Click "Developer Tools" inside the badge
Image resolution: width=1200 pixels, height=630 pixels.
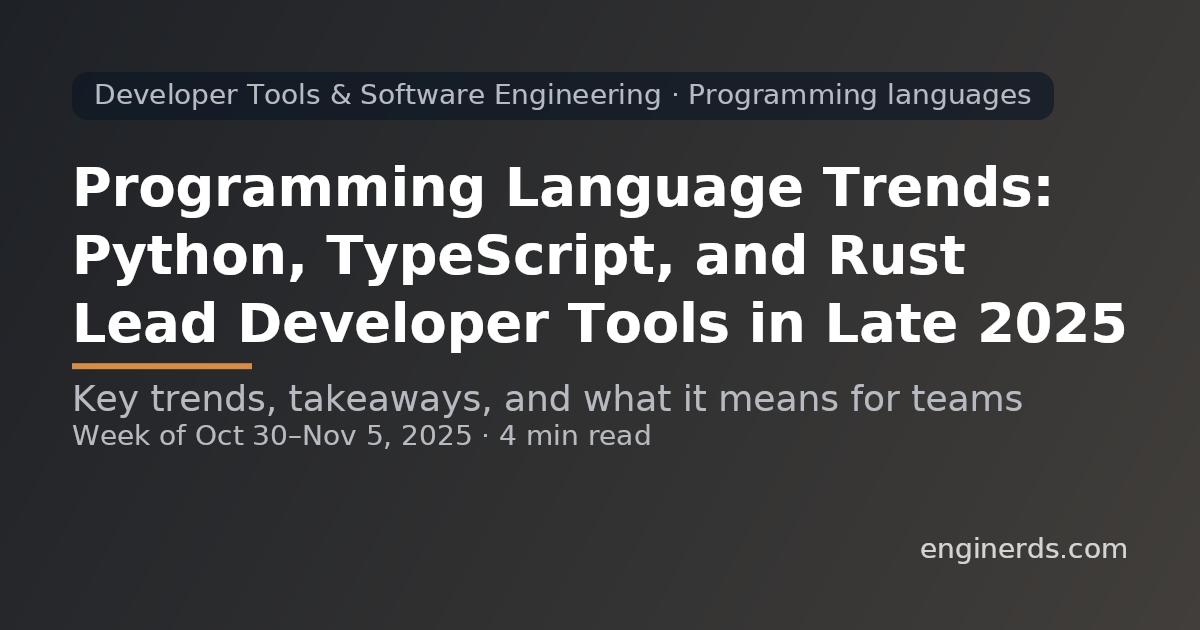coord(208,95)
